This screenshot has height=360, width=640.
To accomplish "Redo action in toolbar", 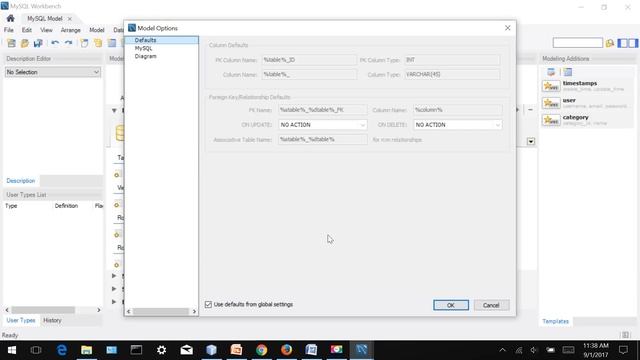I will click(68, 43).
